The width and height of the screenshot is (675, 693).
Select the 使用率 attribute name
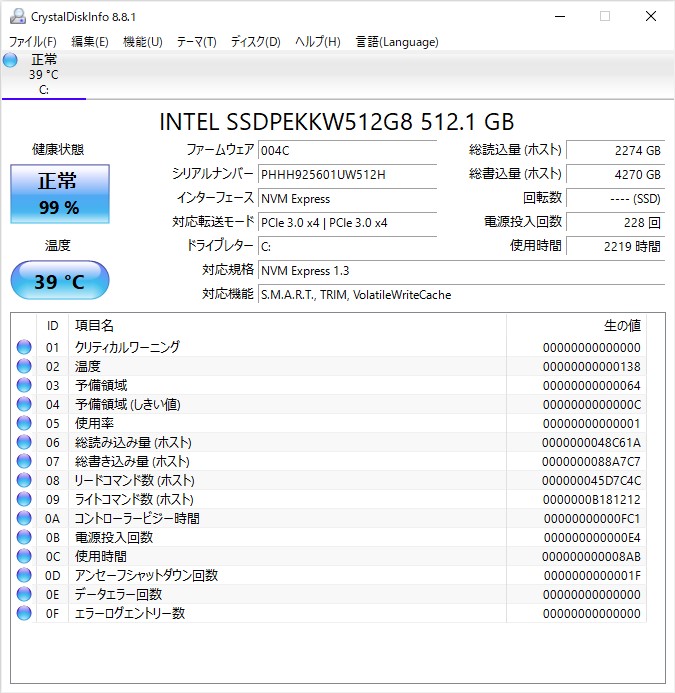click(94, 423)
